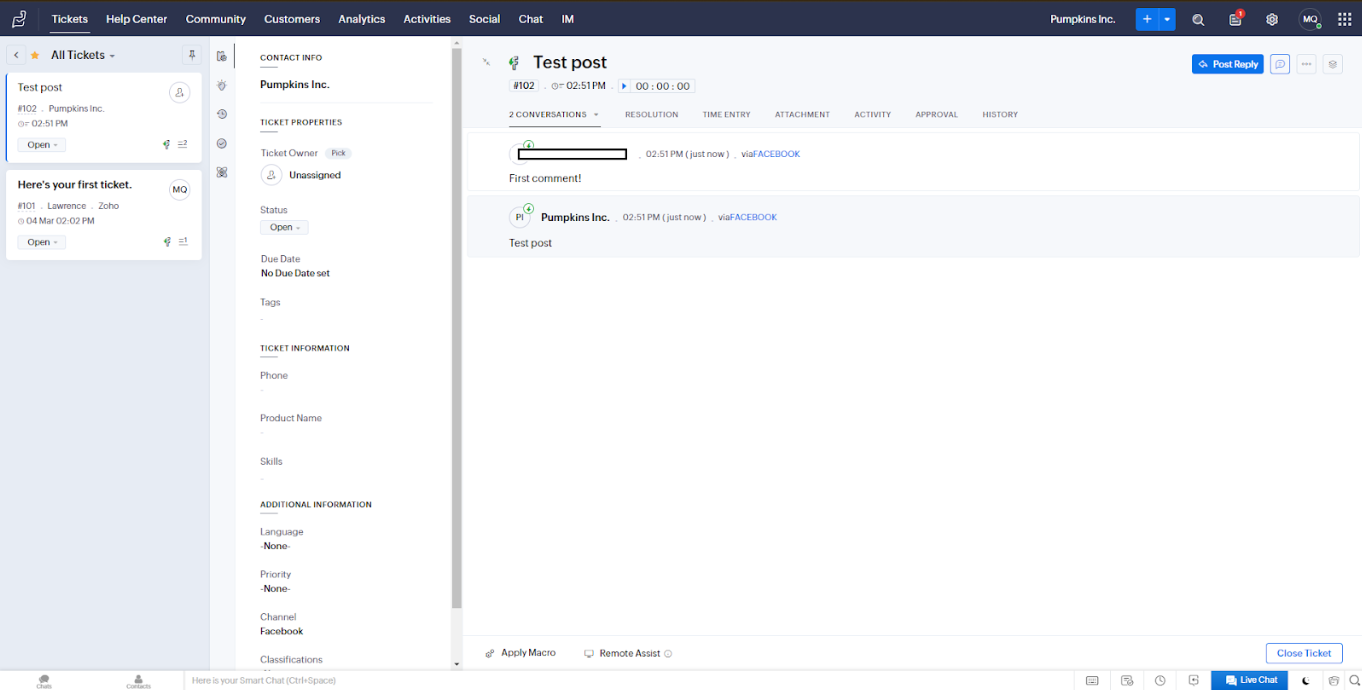Open the notifications icon with red badge
This screenshot has height=690, width=1362.
[x=1236, y=19]
